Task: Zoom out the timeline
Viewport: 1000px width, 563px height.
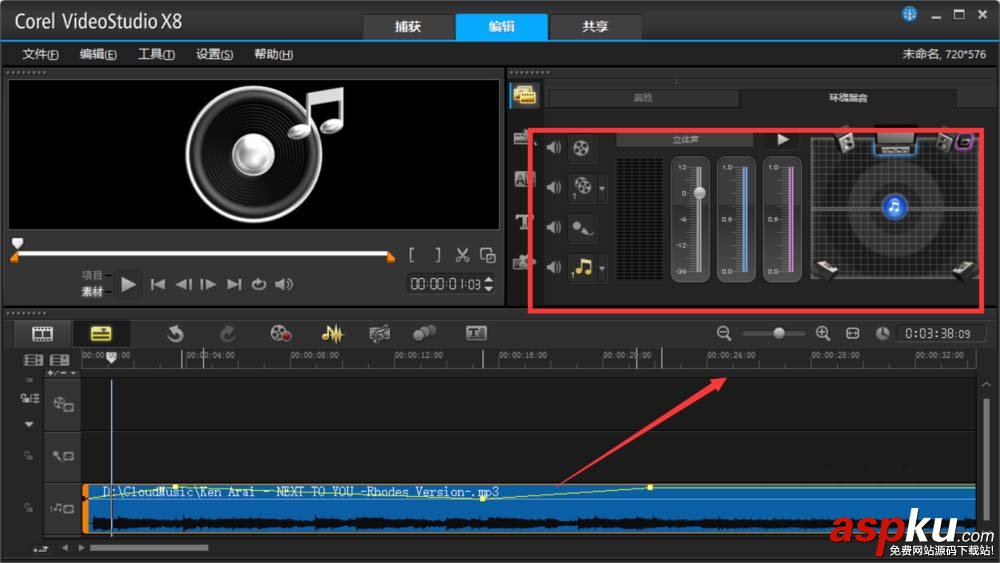Action: [x=723, y=333]
